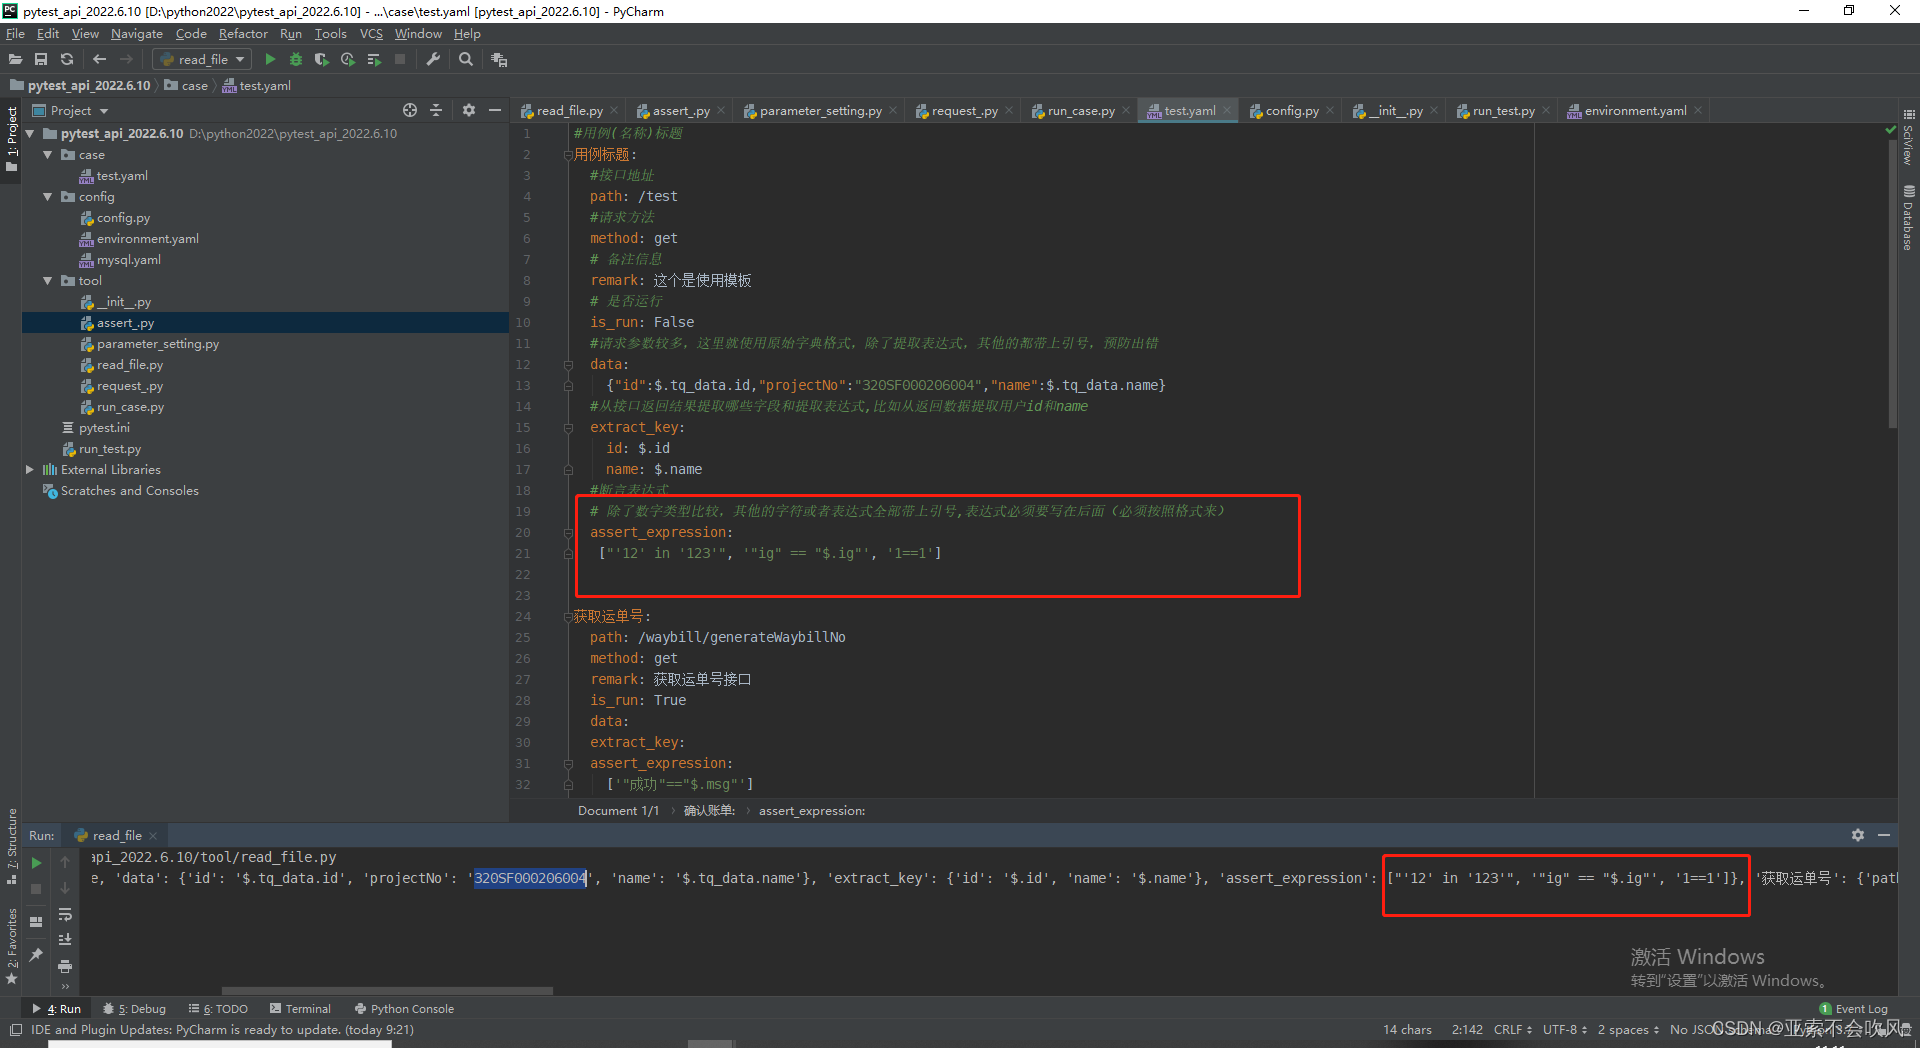Viewport: 1920px width, 1048px height.
Task: Open the Python Console tool window
Action: click(404, 1009)
